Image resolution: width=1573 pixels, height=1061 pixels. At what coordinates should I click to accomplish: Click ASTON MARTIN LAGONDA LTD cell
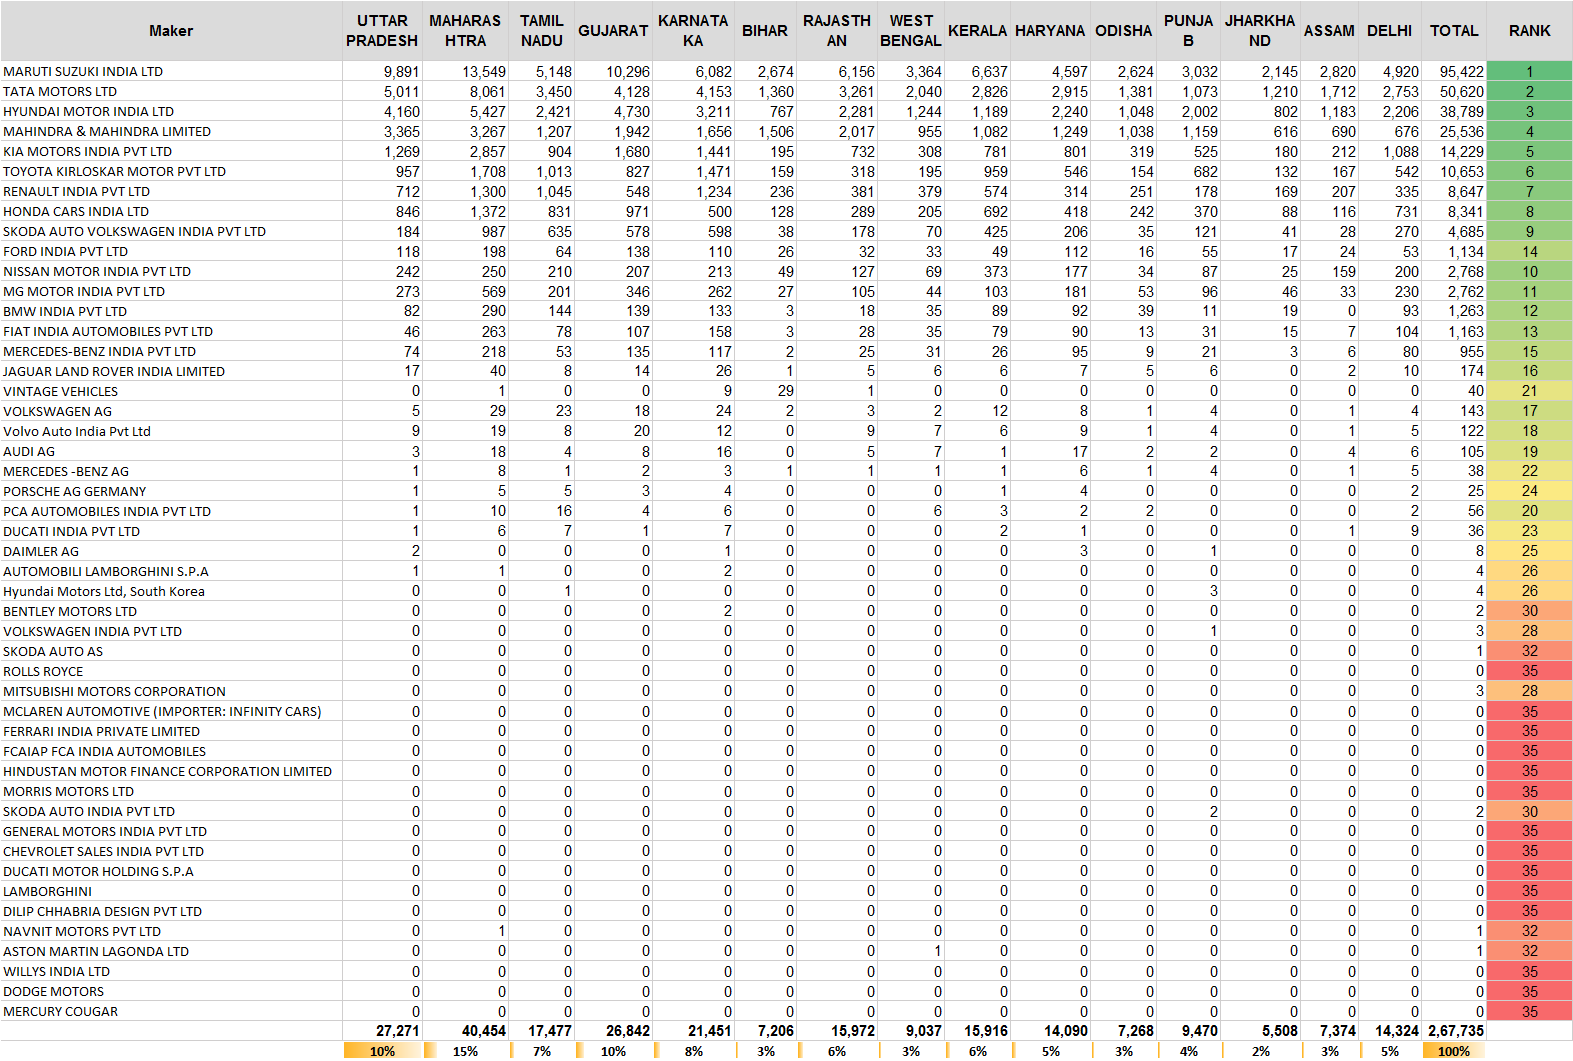coord(171,951)
